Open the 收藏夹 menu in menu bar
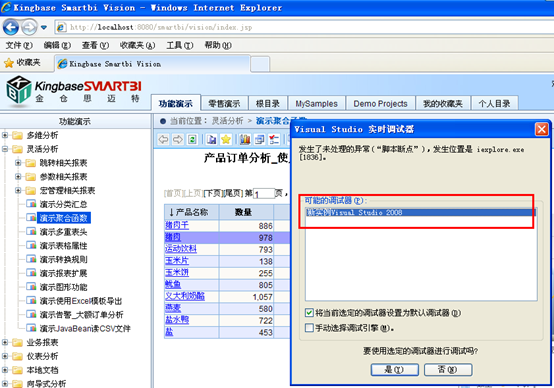Viewport: 554px width, 388px height. tap(137, 45)
